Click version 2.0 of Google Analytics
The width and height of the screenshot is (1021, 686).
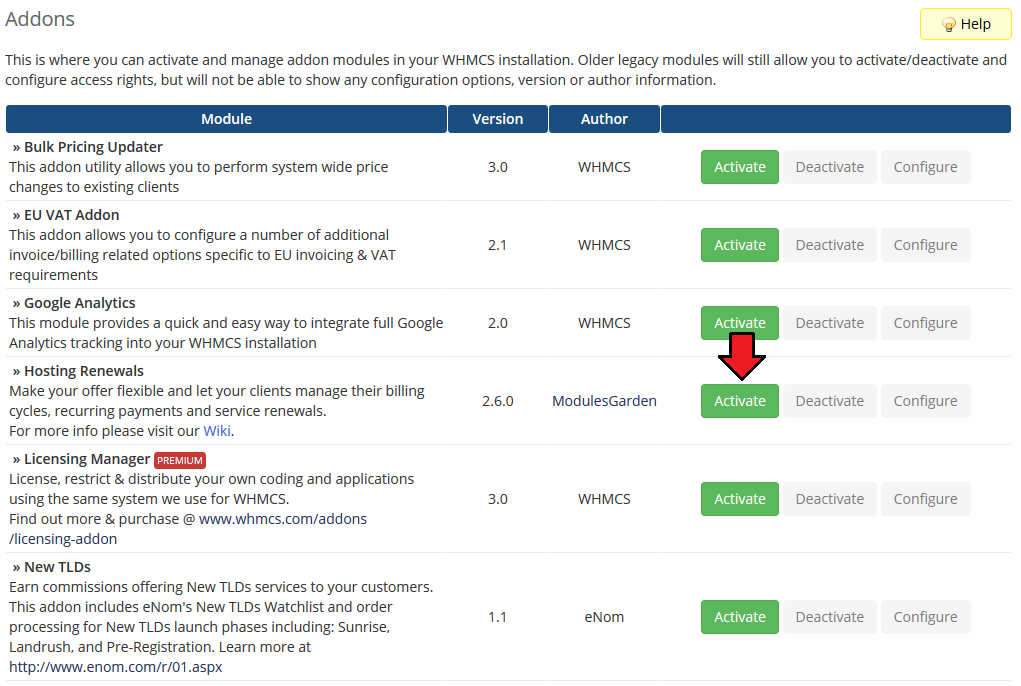pyautogui.click(x=497, y=323)
